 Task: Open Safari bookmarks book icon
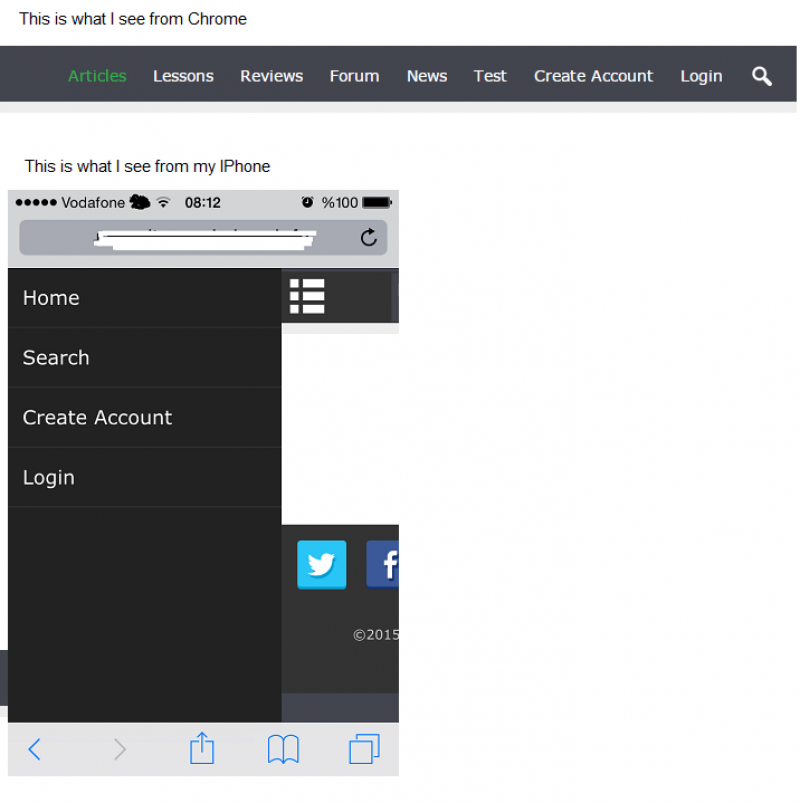283,749
